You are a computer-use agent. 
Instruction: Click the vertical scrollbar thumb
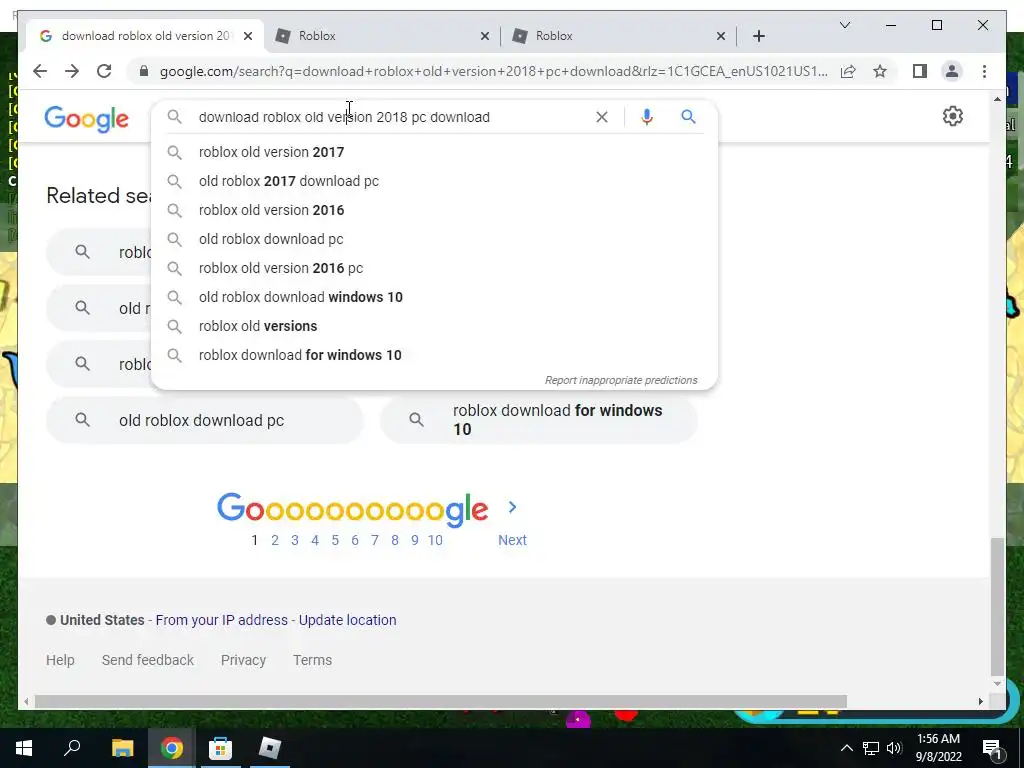997,607
